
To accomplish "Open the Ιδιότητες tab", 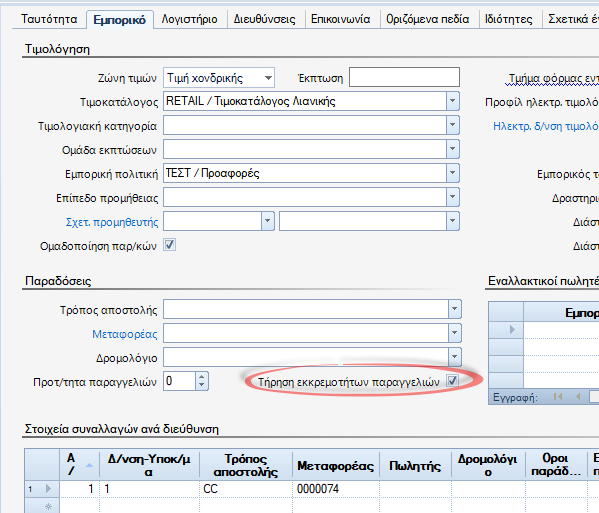I will tap(509, 19).
